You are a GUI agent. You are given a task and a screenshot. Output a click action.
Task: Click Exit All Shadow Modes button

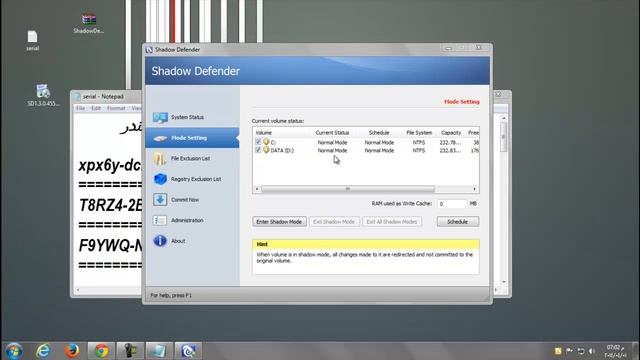coord(392,222)
